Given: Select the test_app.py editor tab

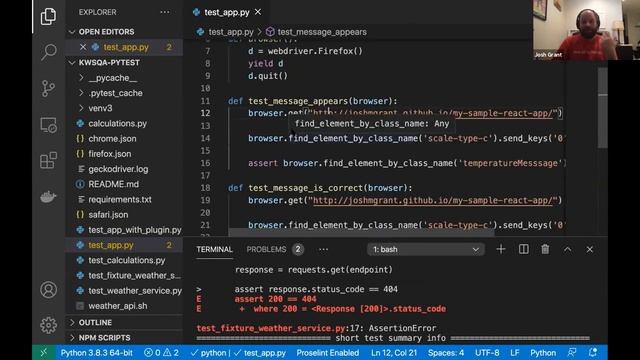Looking at the screenshot, I should (227, 12).
